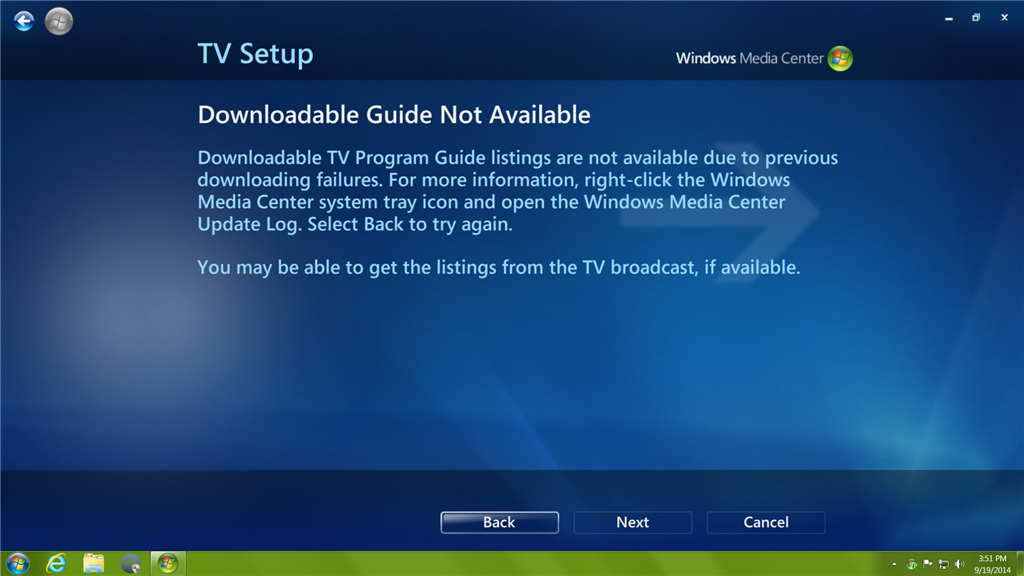Open the Media Center start menu orb
Image resolution: width=1024 pixels, height=576 pixels.
tap(59, 21)
